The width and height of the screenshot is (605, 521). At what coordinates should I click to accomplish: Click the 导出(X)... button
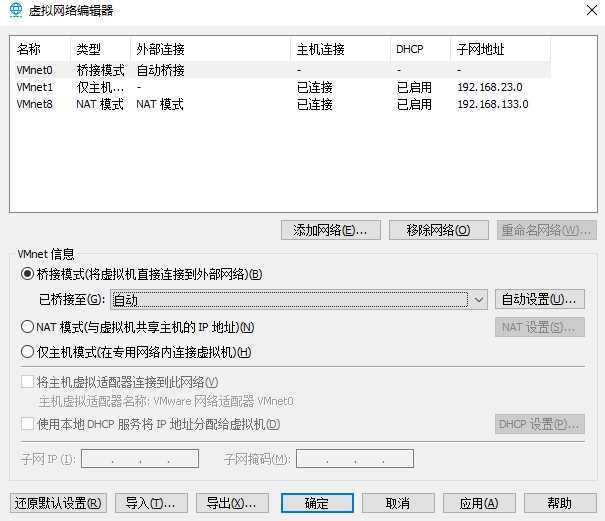pos(232,503)
